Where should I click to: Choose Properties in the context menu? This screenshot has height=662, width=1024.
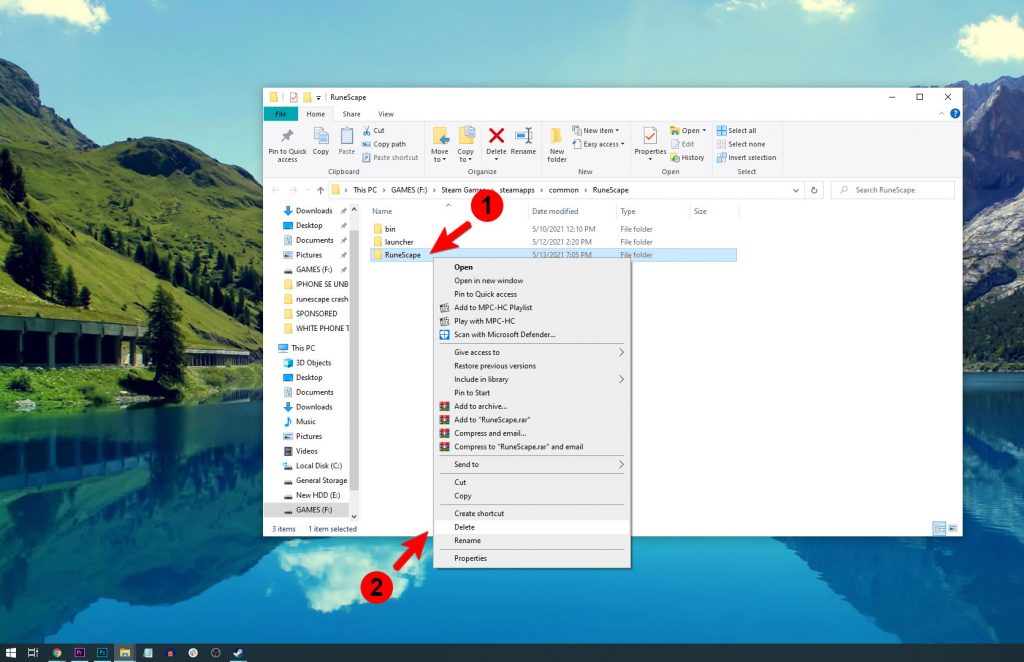532,558
